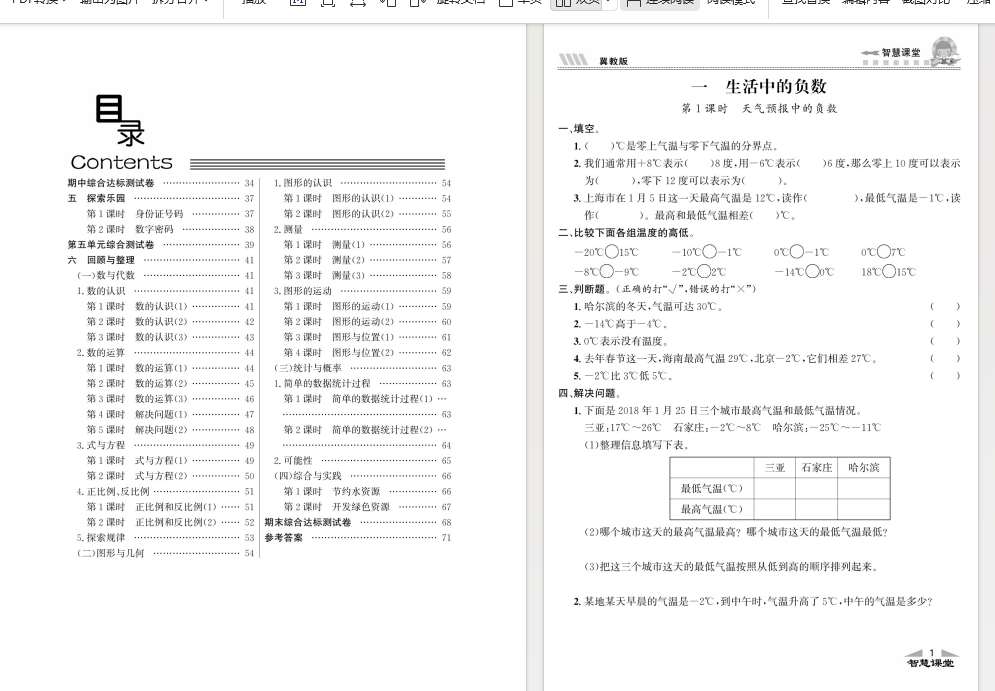Click the '数的运算(2)' lesson row
Screen dimensions: 995x691
[170, 383]
